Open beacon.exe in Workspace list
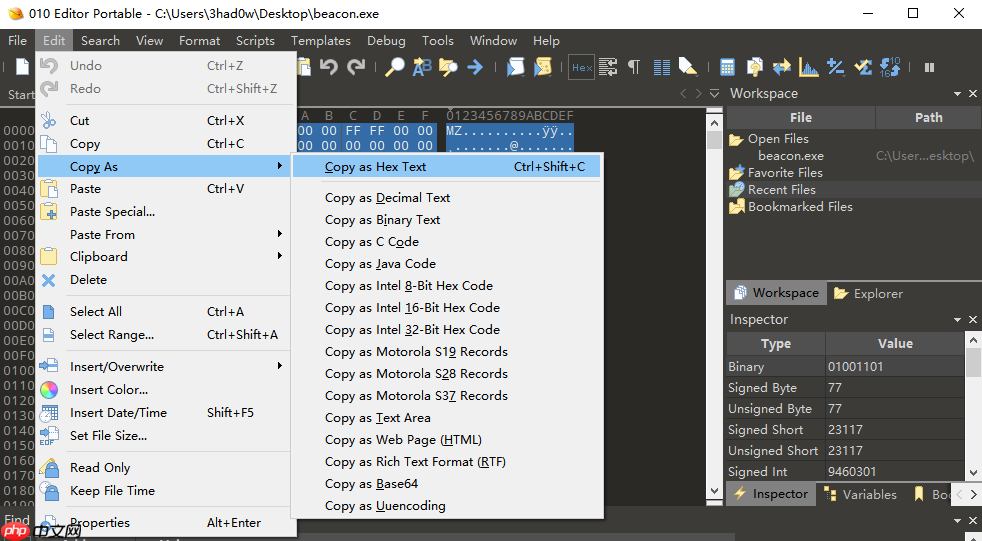Viewport: 982px width, 541px height. click(x=790, y=156)
